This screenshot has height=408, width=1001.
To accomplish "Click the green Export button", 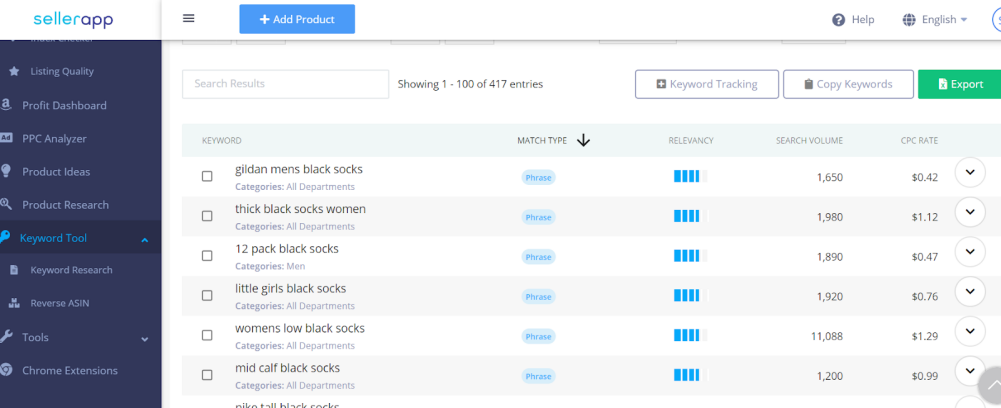I will pyautogui.click(x=960, y=84).
